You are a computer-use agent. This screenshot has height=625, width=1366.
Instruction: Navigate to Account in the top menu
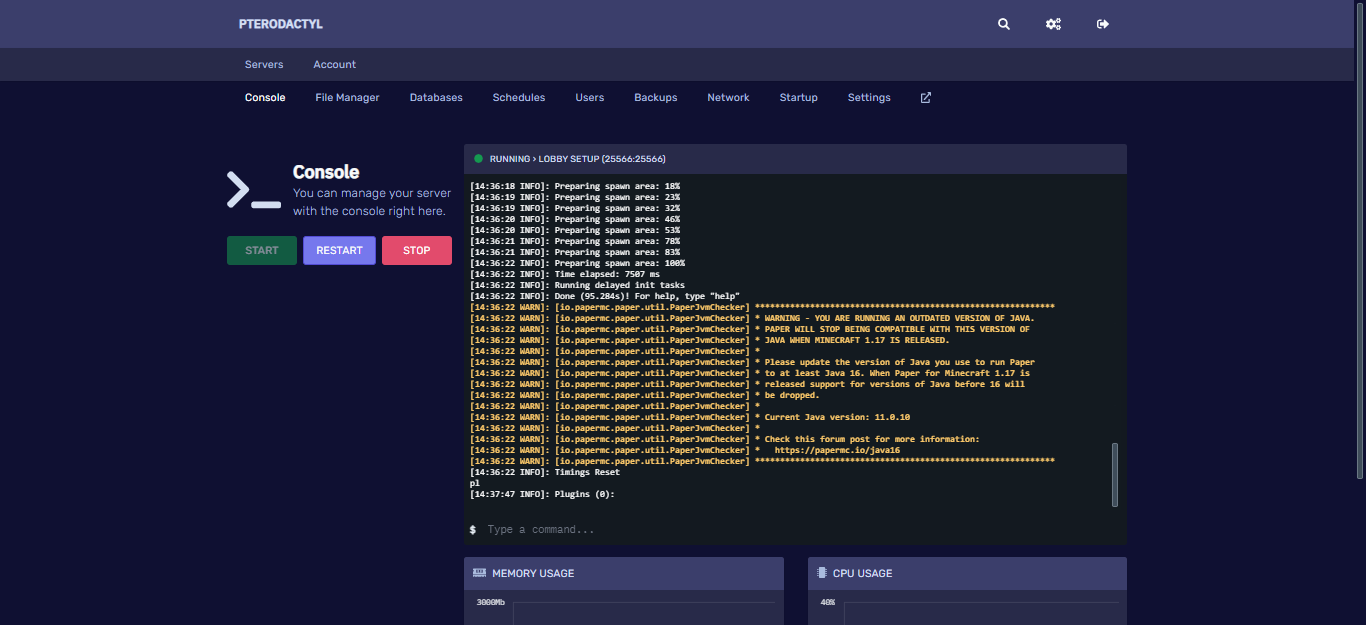tap(334, 65)
